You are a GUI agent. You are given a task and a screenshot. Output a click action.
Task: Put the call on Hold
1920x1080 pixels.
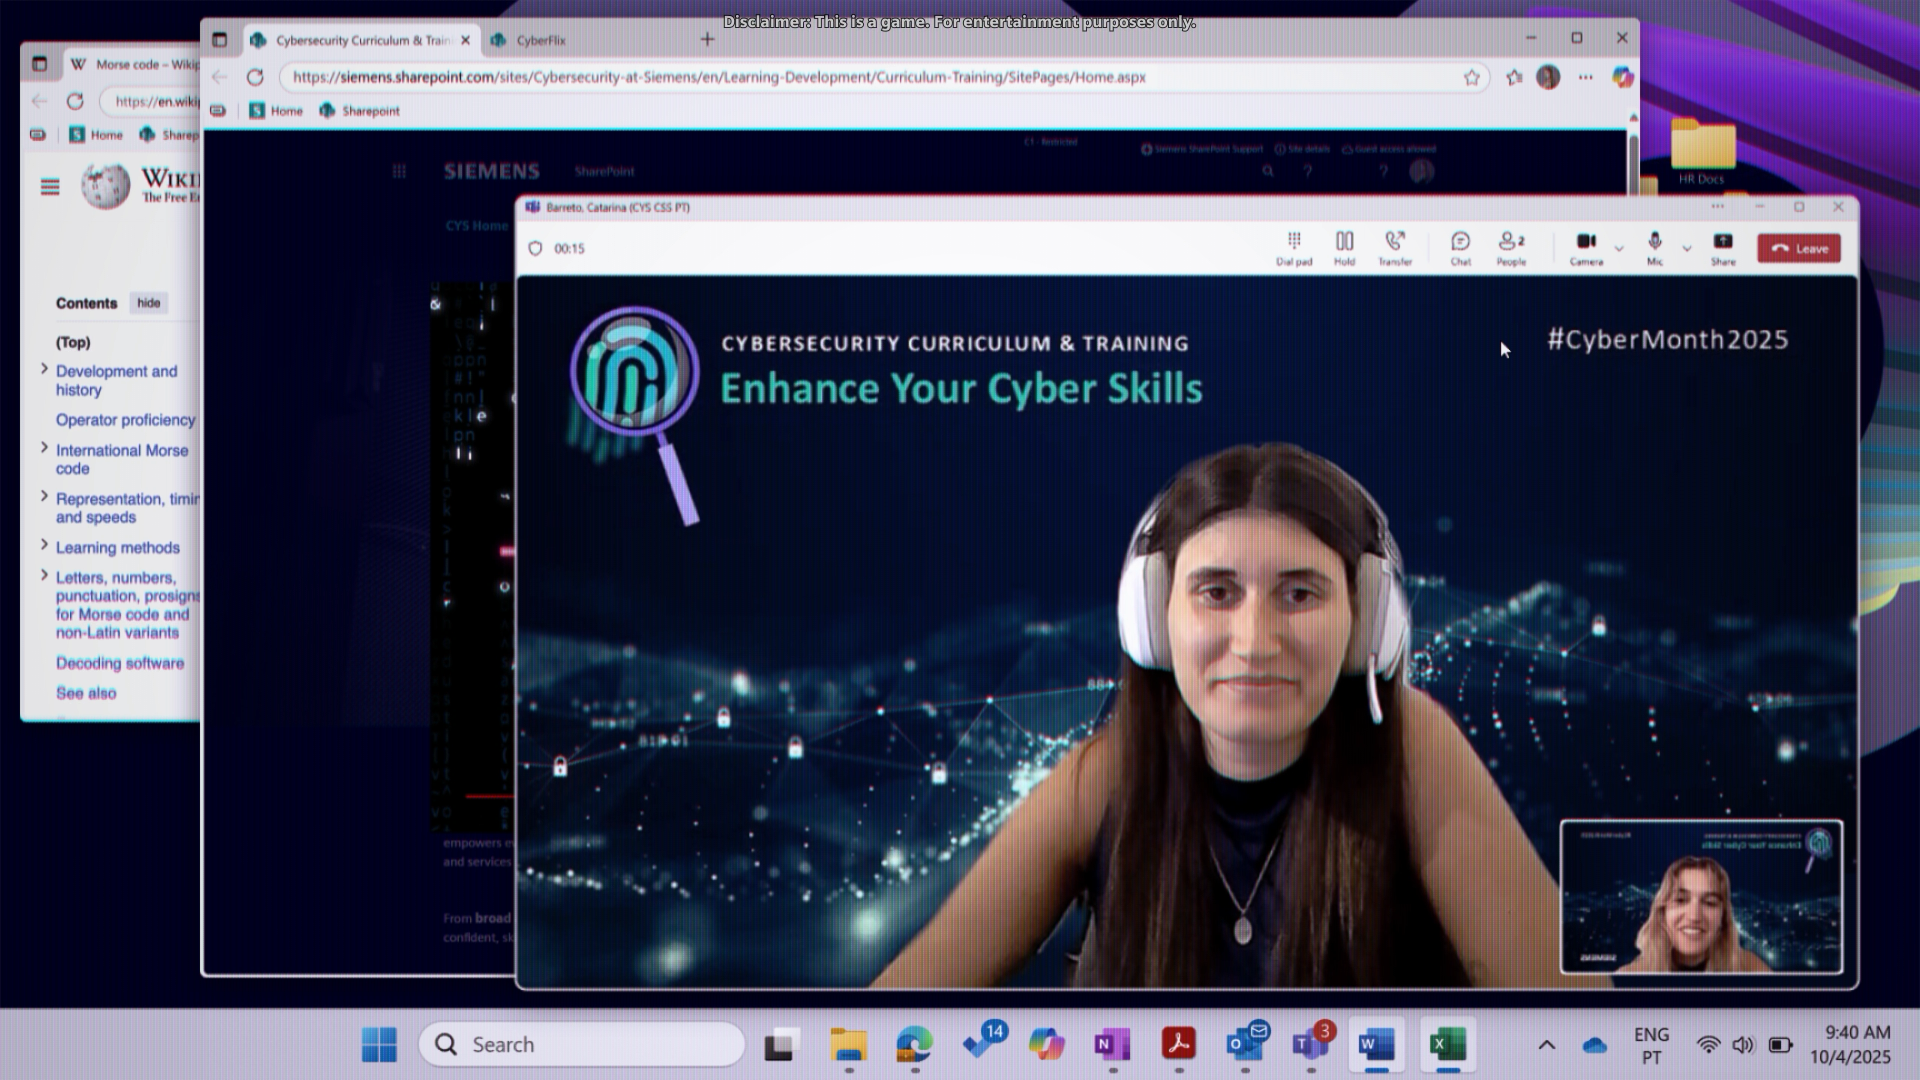(1344, 248)
